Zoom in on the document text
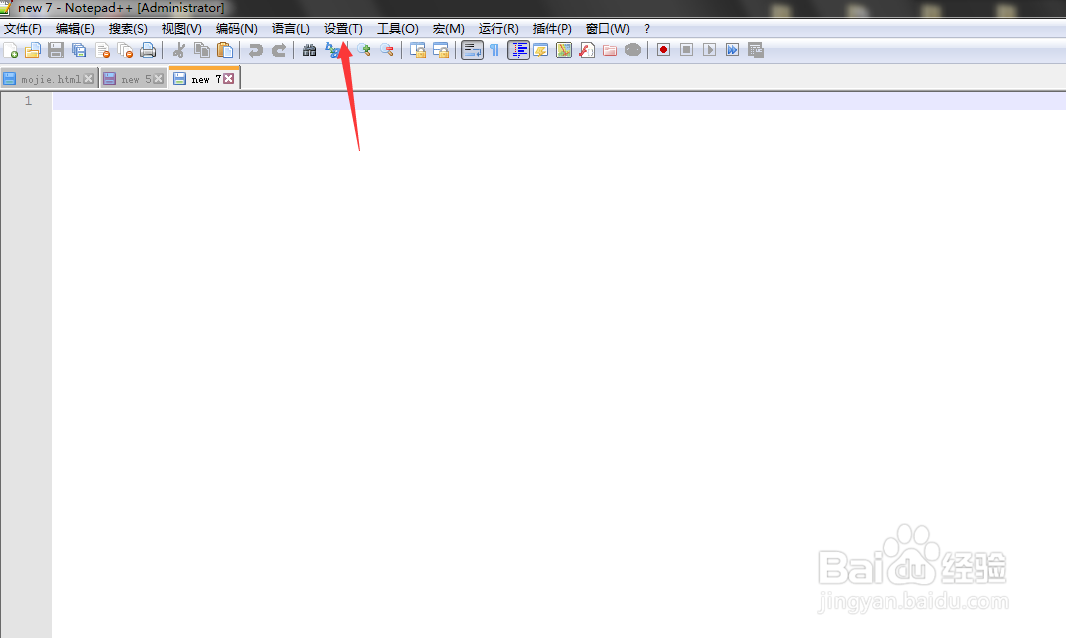The width and height of the screenshot is (1066, 638). 364,49
